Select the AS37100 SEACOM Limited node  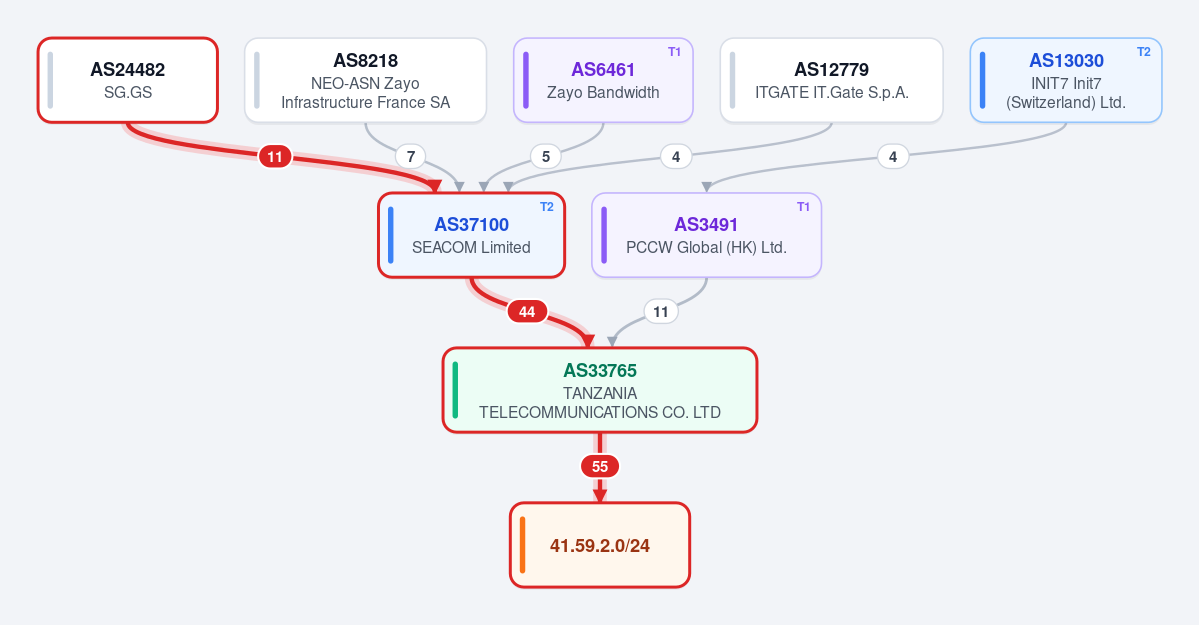pyautogui.click(x=472, y=235)
